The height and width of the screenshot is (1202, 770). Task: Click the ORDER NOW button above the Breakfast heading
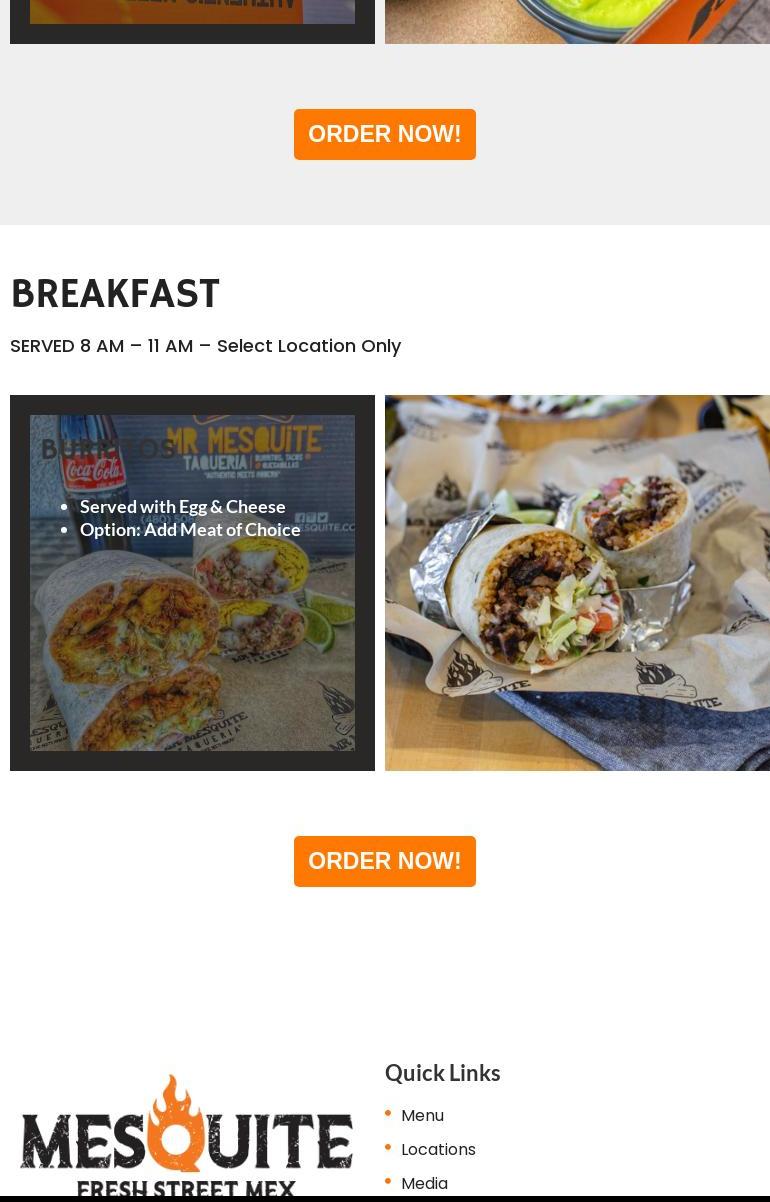pyautogui.click(x=385, y=134)
